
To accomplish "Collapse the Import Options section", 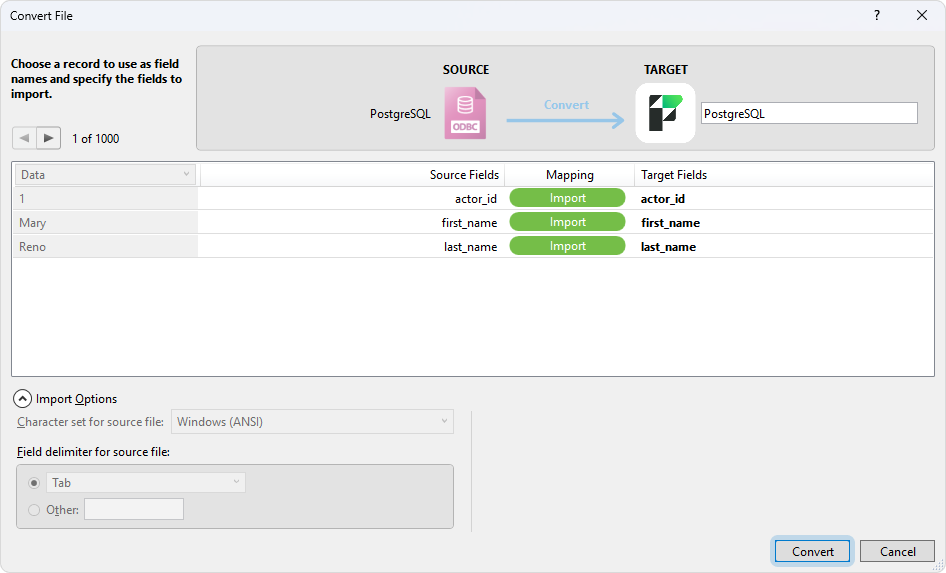I will click(x=22, y=399).
